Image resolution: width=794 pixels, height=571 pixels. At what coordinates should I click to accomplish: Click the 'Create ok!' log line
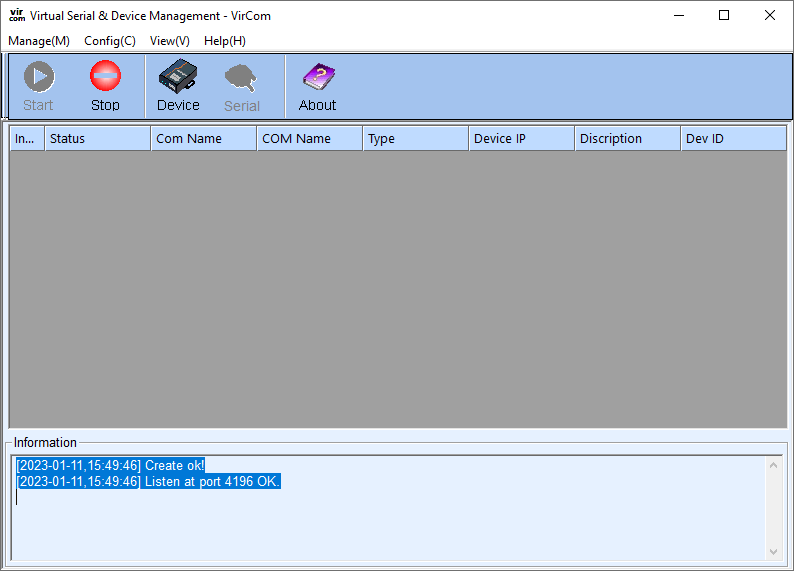pyautogui.click(x=110, y=465)
